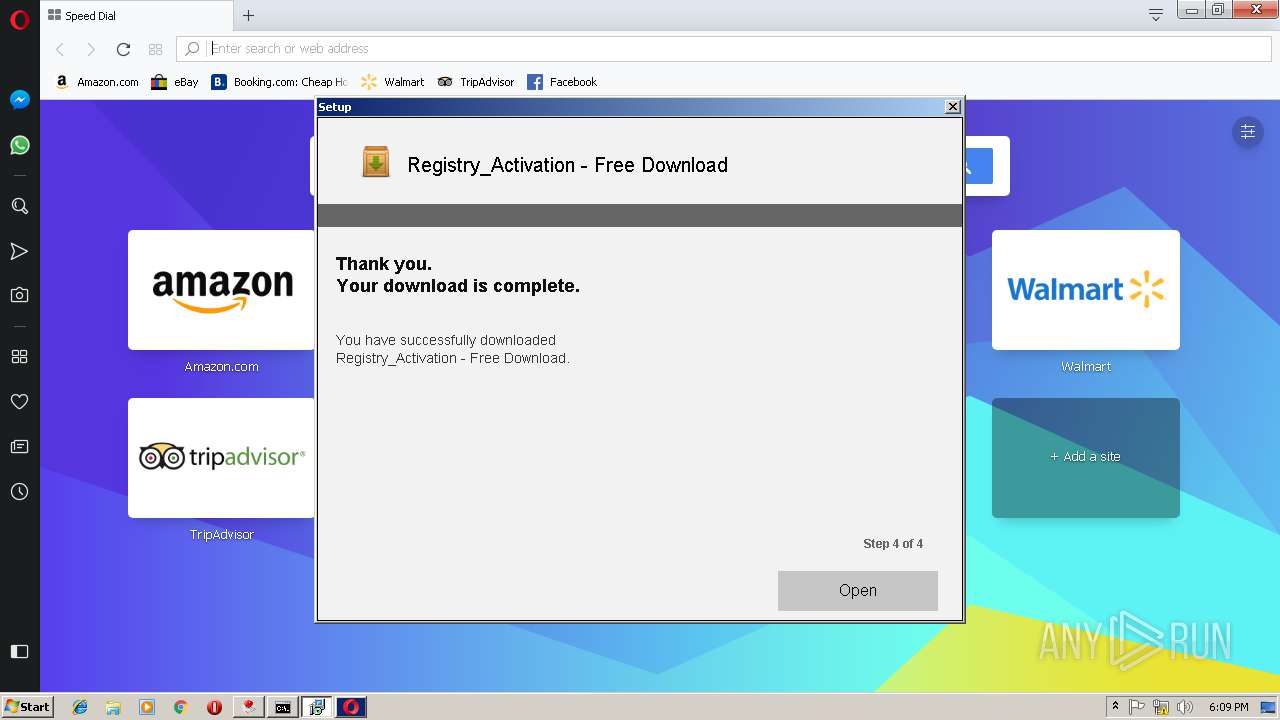
Task: Click the address bar search field
Action: 724,49
